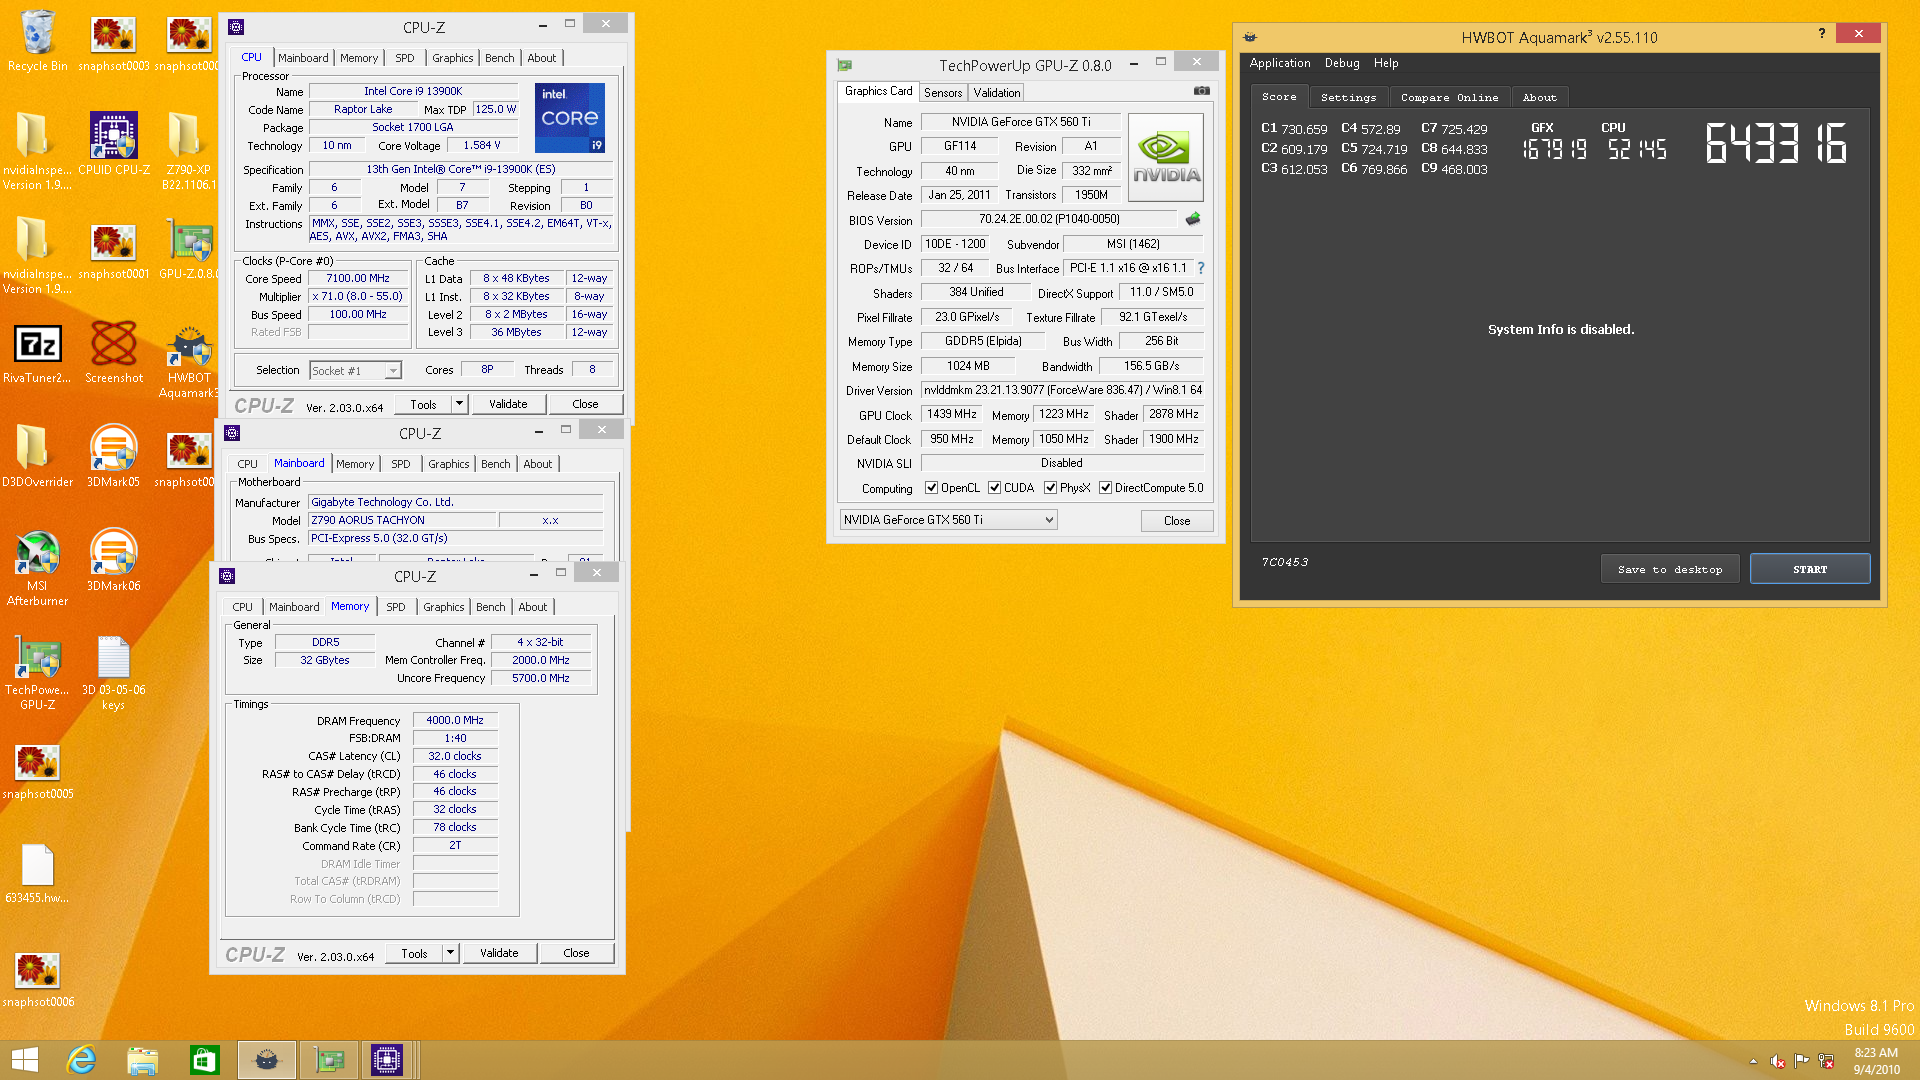Open the Windows Store taskbar icon

click(x=204, y=1060)
